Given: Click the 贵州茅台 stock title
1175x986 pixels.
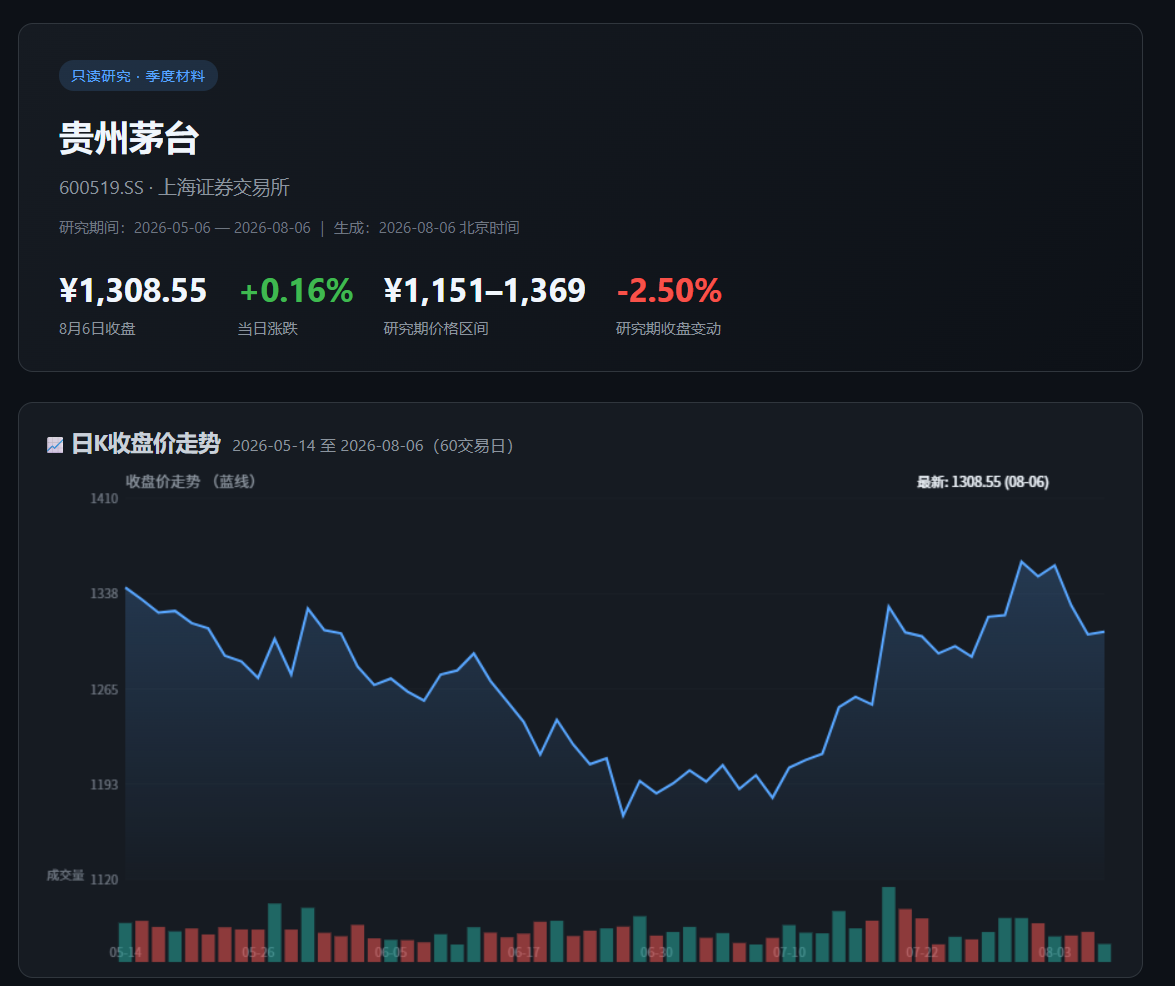Looking at the screenshot, I should coord(129,139).
